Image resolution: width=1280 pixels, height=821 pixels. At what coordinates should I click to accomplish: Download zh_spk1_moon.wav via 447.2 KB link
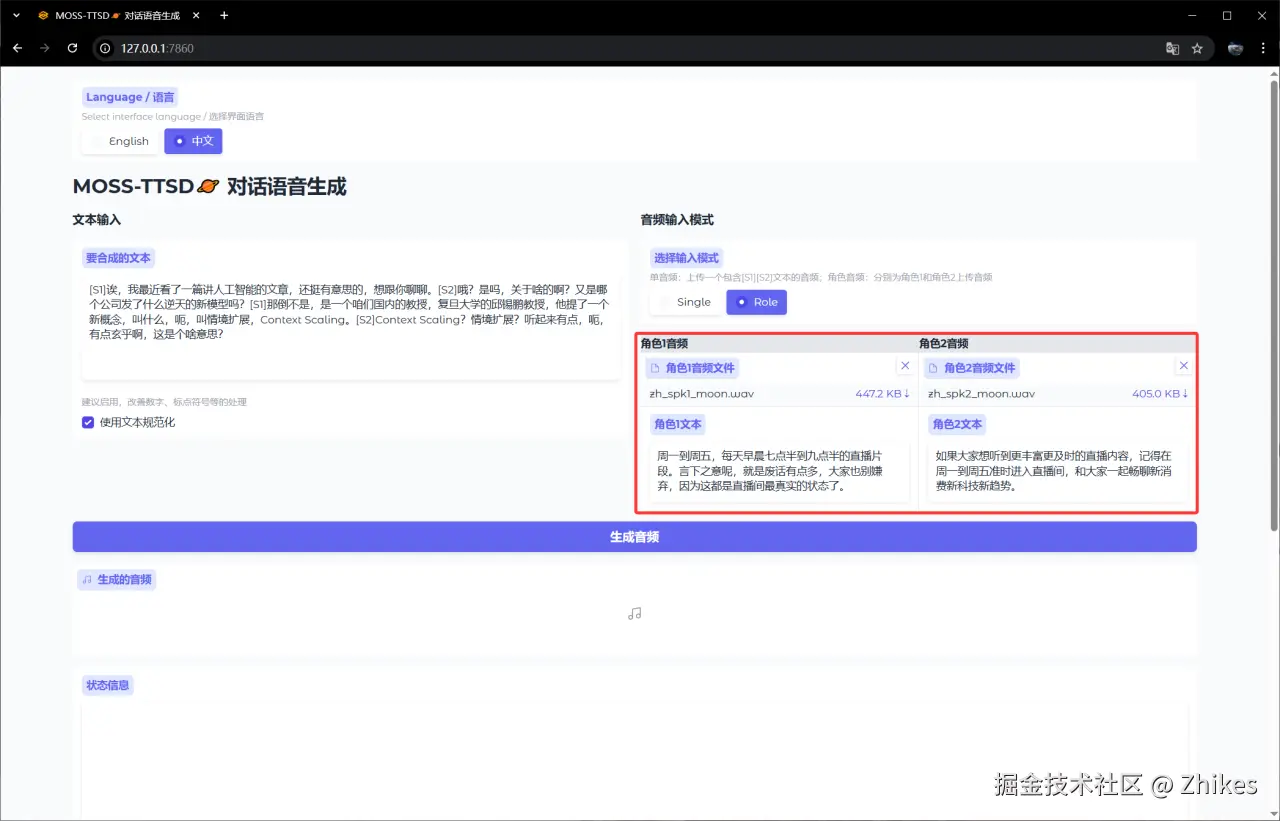883,393
